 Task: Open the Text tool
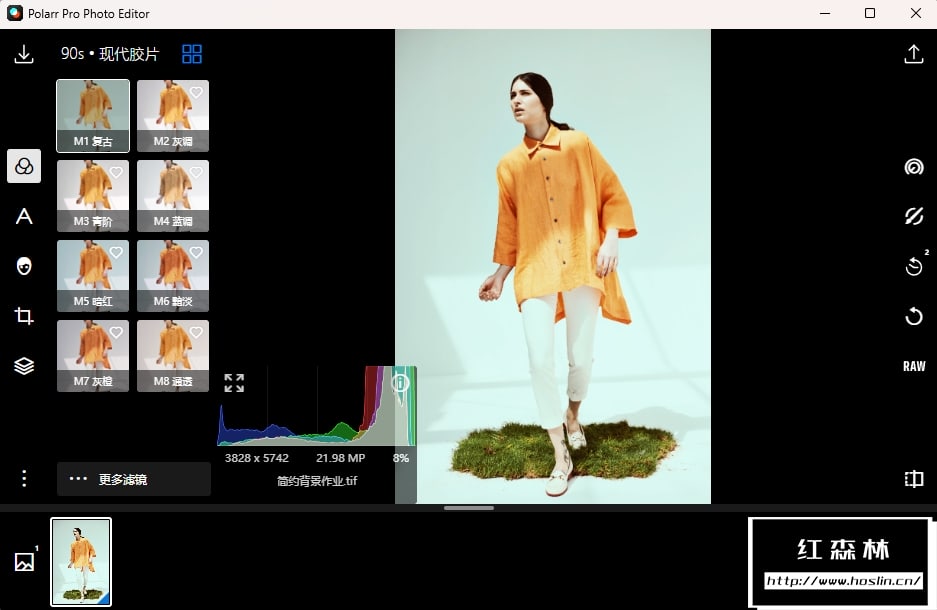coord(24,216)
